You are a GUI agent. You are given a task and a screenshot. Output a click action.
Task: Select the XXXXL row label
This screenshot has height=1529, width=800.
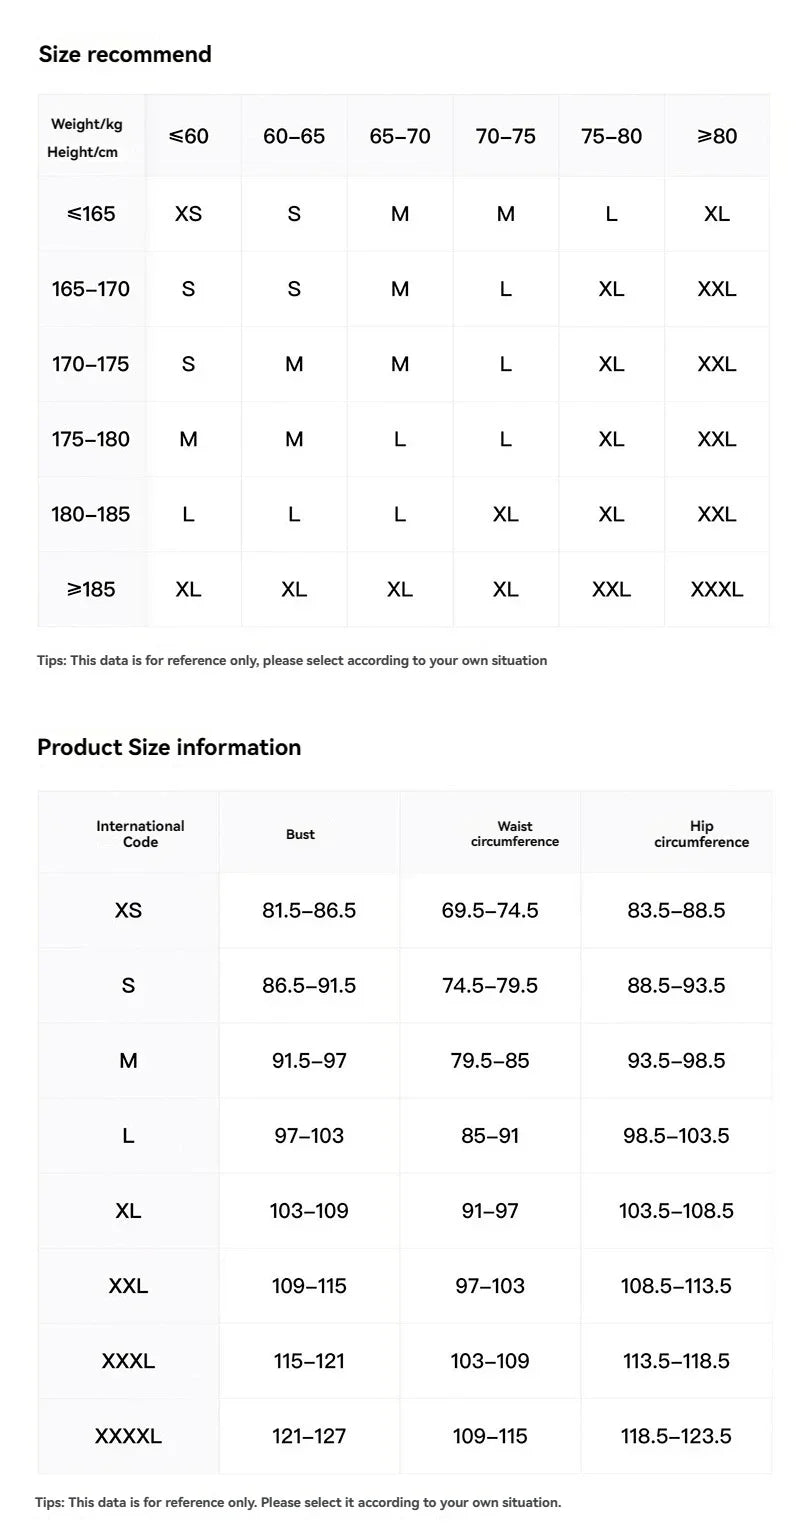(x=128, y=1436)
